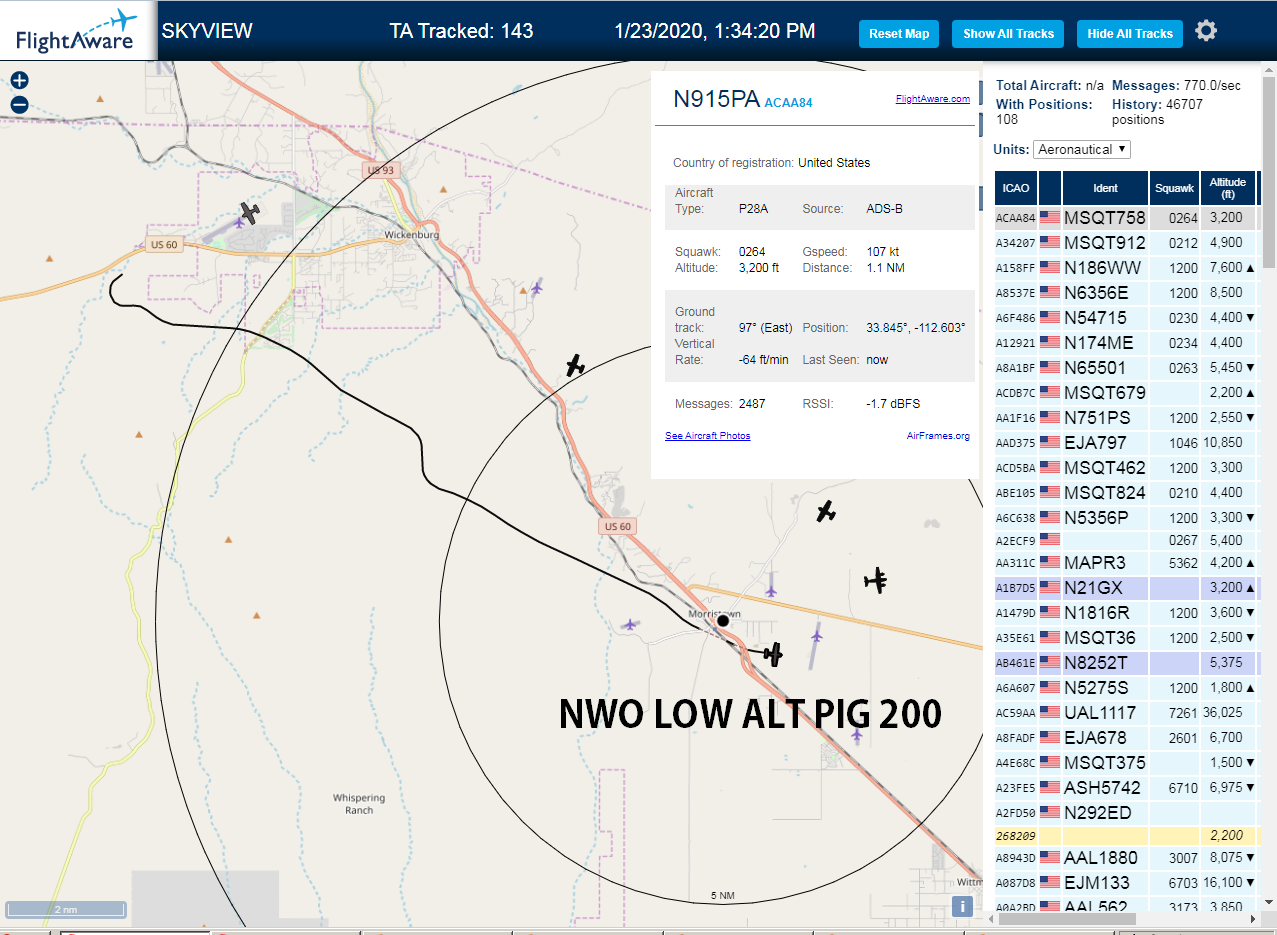Click the SKYVIEW title text

click(x=207, y=31)
